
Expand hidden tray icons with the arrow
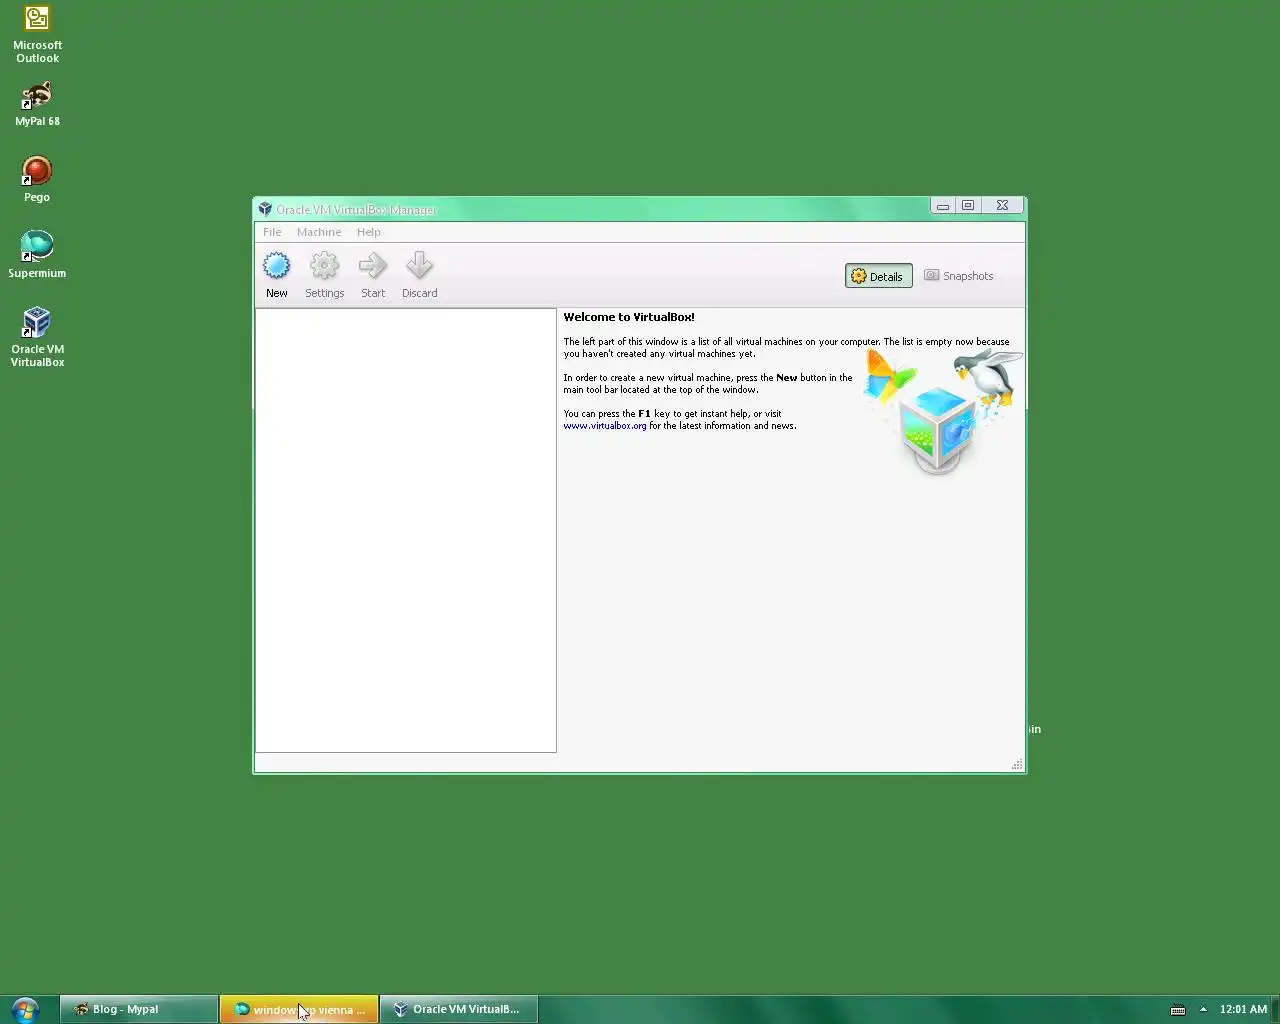point(1203,1009)
